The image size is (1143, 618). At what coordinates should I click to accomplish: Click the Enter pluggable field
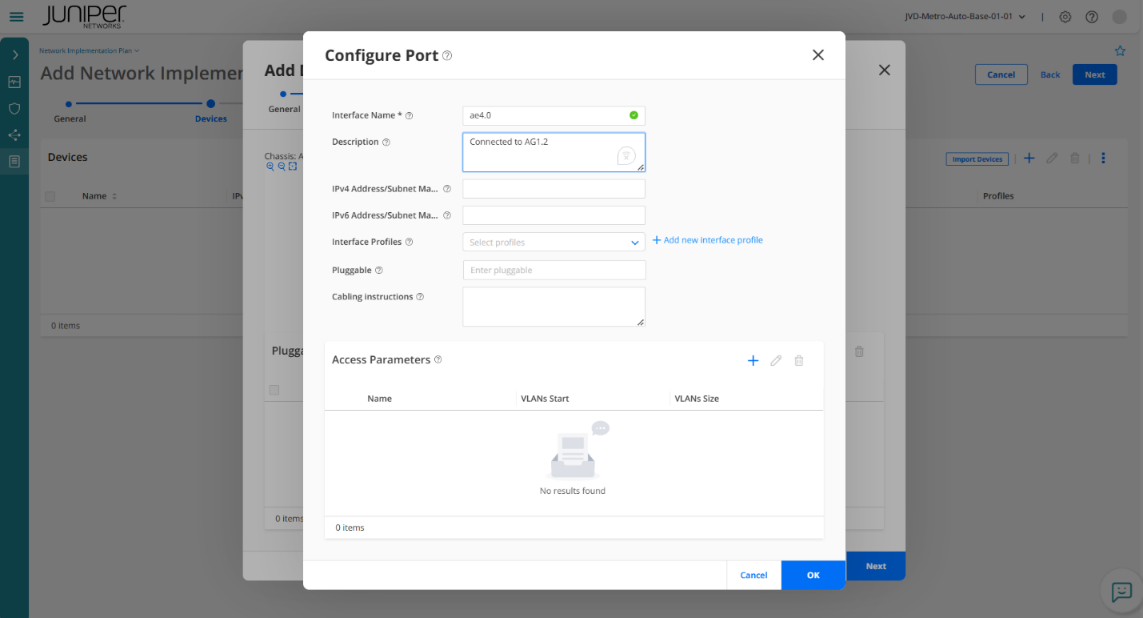tap(553, 270)
